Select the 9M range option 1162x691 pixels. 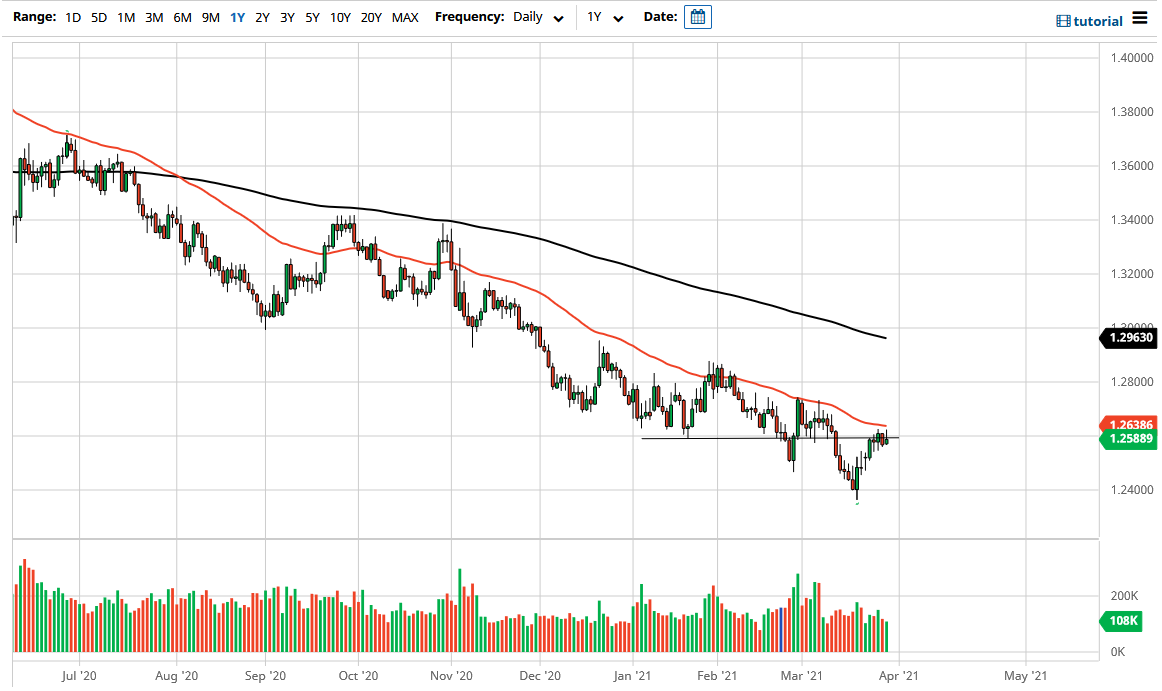tap(208, 17)
